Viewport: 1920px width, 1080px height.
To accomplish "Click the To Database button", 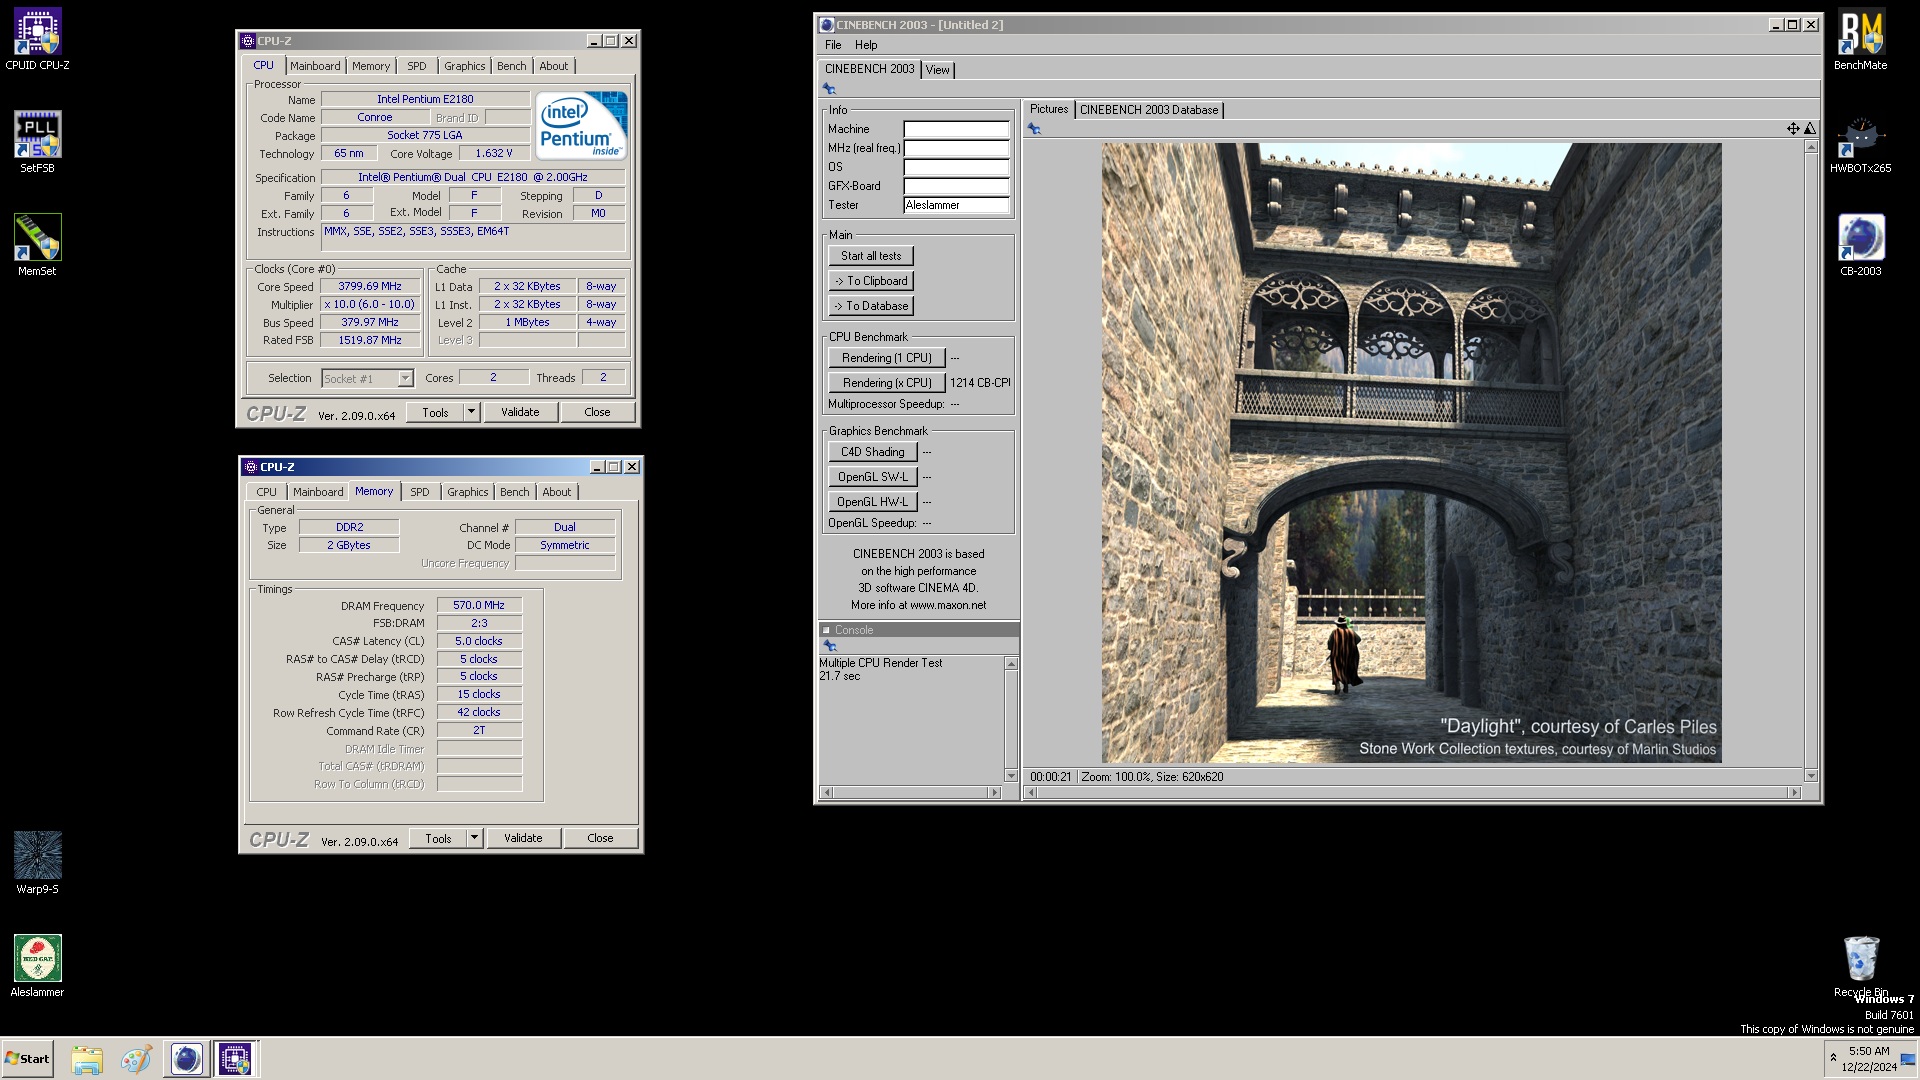I will point(871,306).
